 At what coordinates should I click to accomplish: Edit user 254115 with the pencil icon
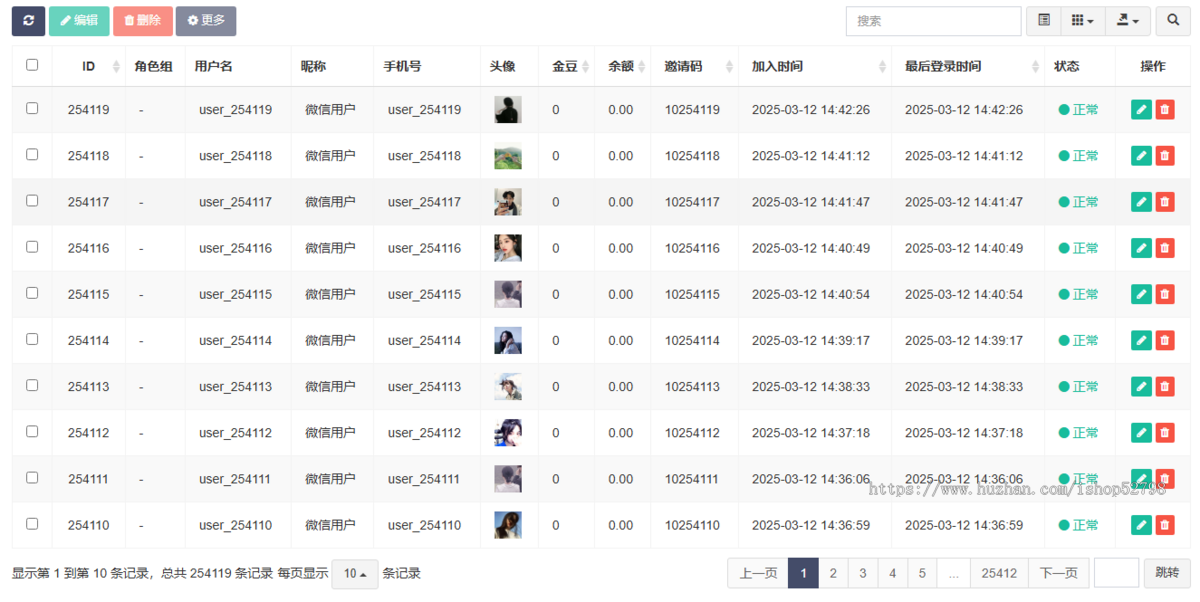[x=1141, y=294]
